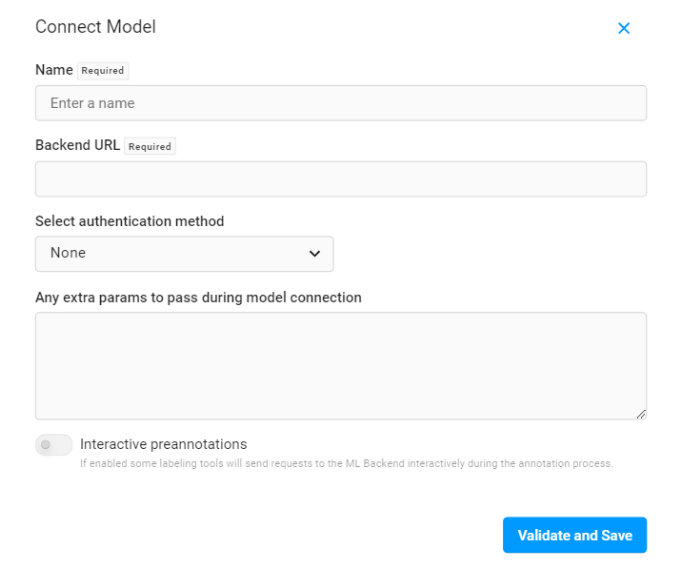Click the Backend URL label

click(x=77, y=145)
